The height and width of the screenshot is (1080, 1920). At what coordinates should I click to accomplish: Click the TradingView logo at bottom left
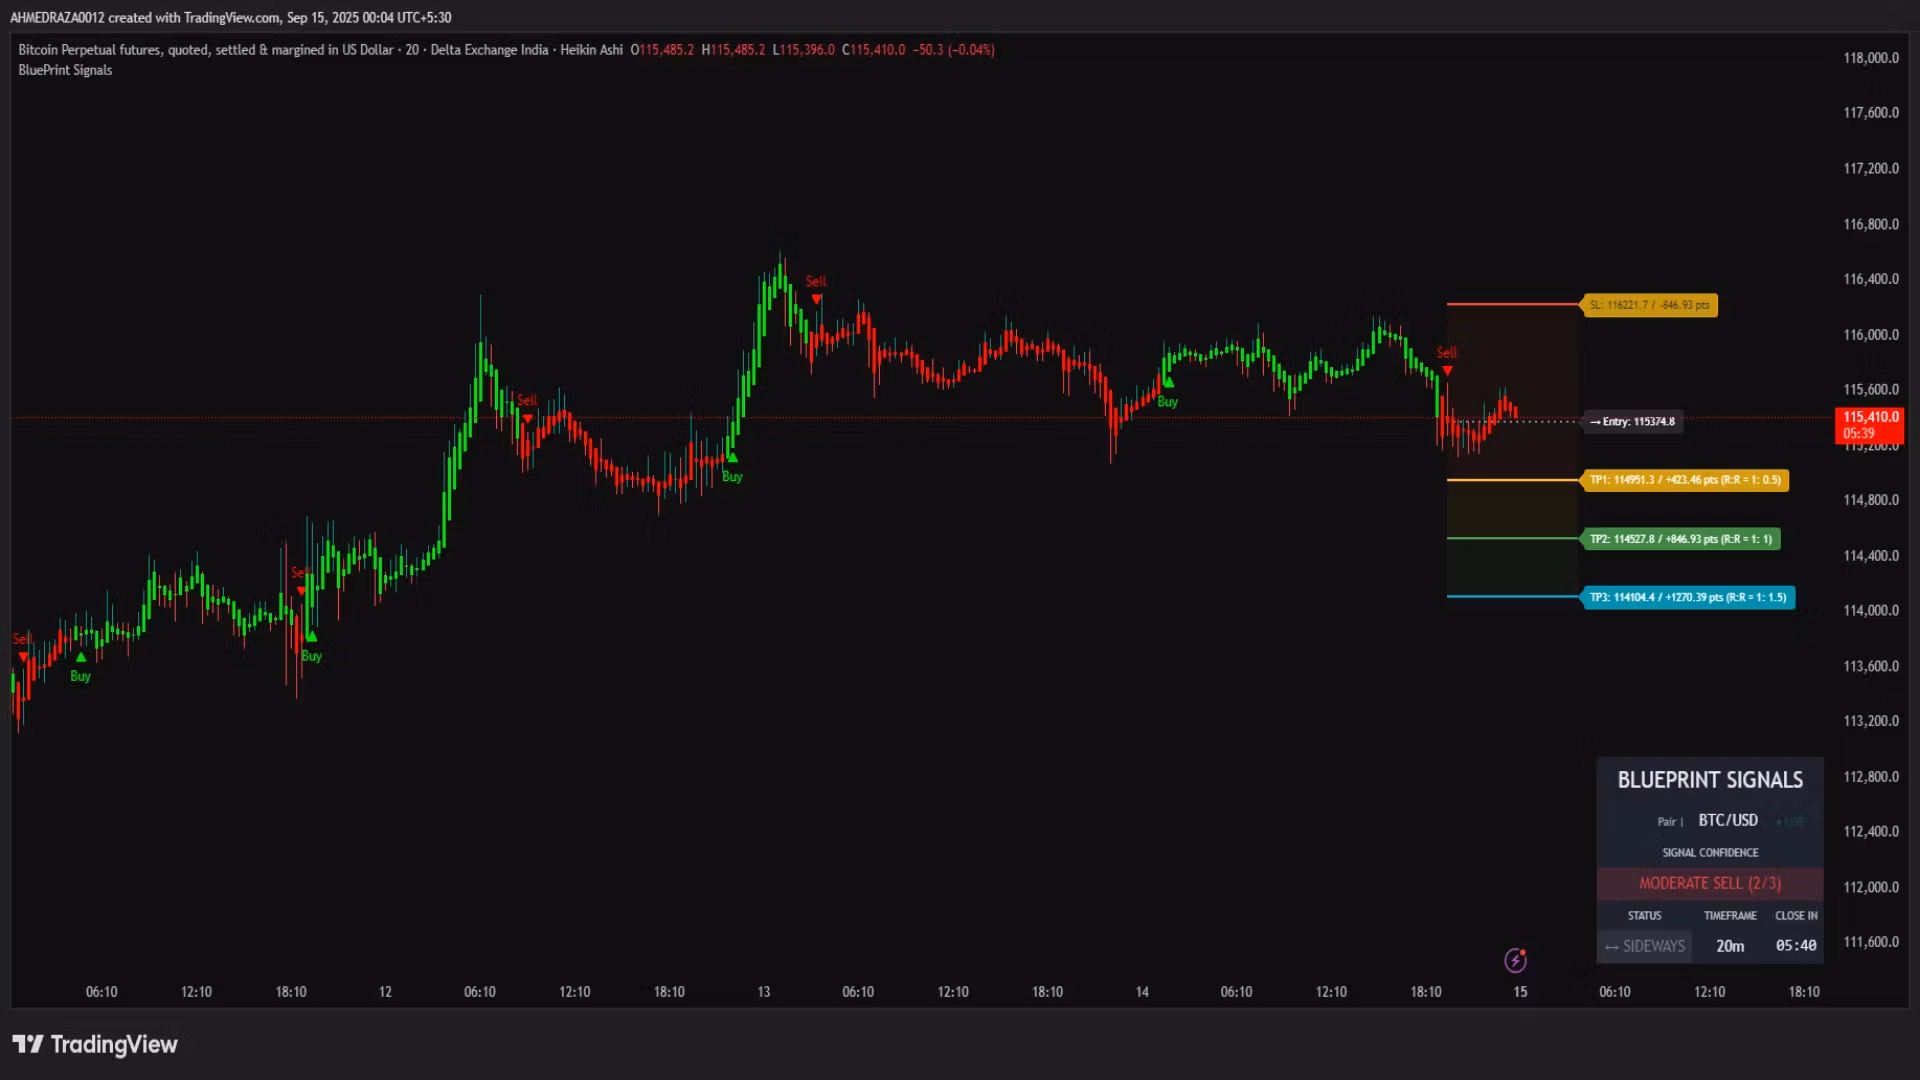(95, 1044)
